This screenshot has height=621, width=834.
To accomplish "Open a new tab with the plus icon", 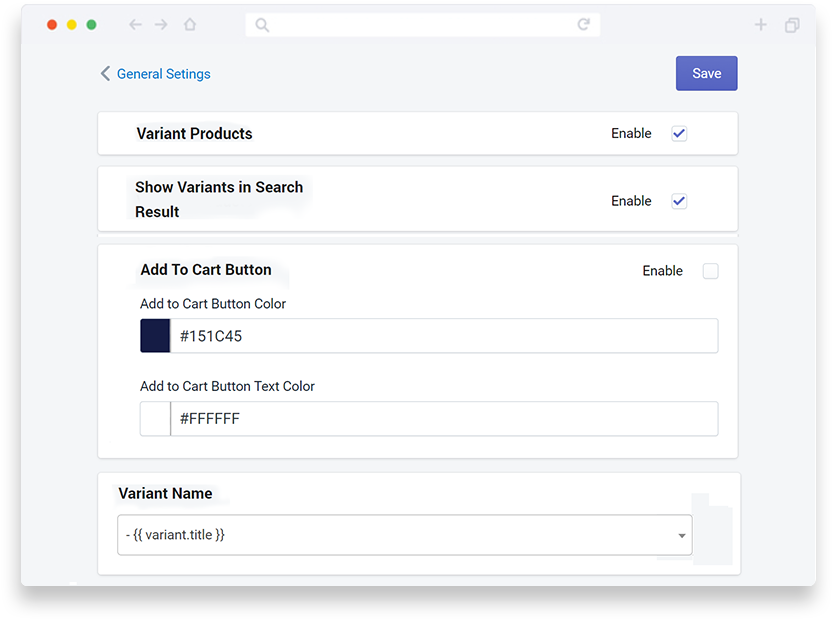I will pos(761,24).
